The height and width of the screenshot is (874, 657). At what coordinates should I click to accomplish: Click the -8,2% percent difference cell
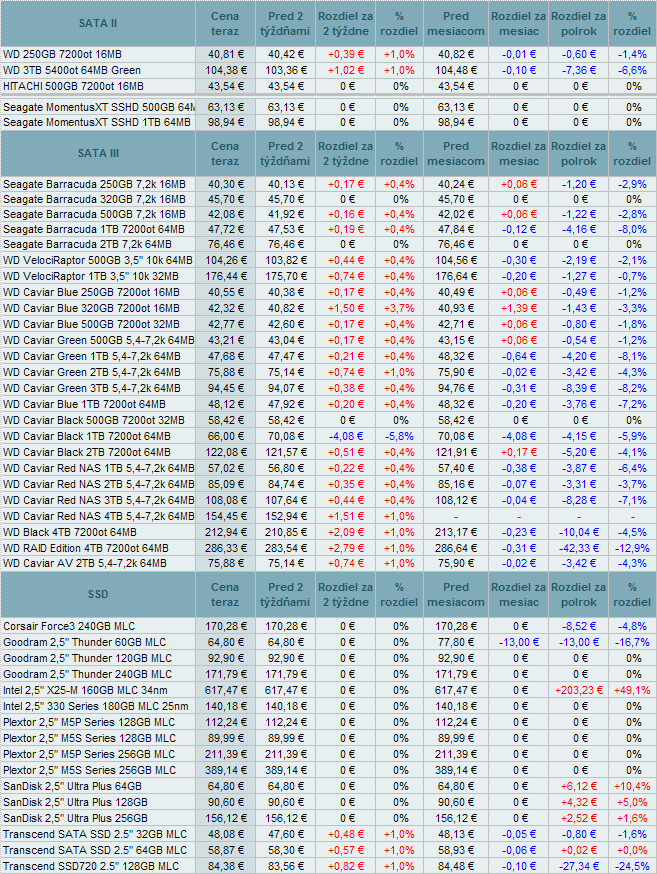pos(632,388)
